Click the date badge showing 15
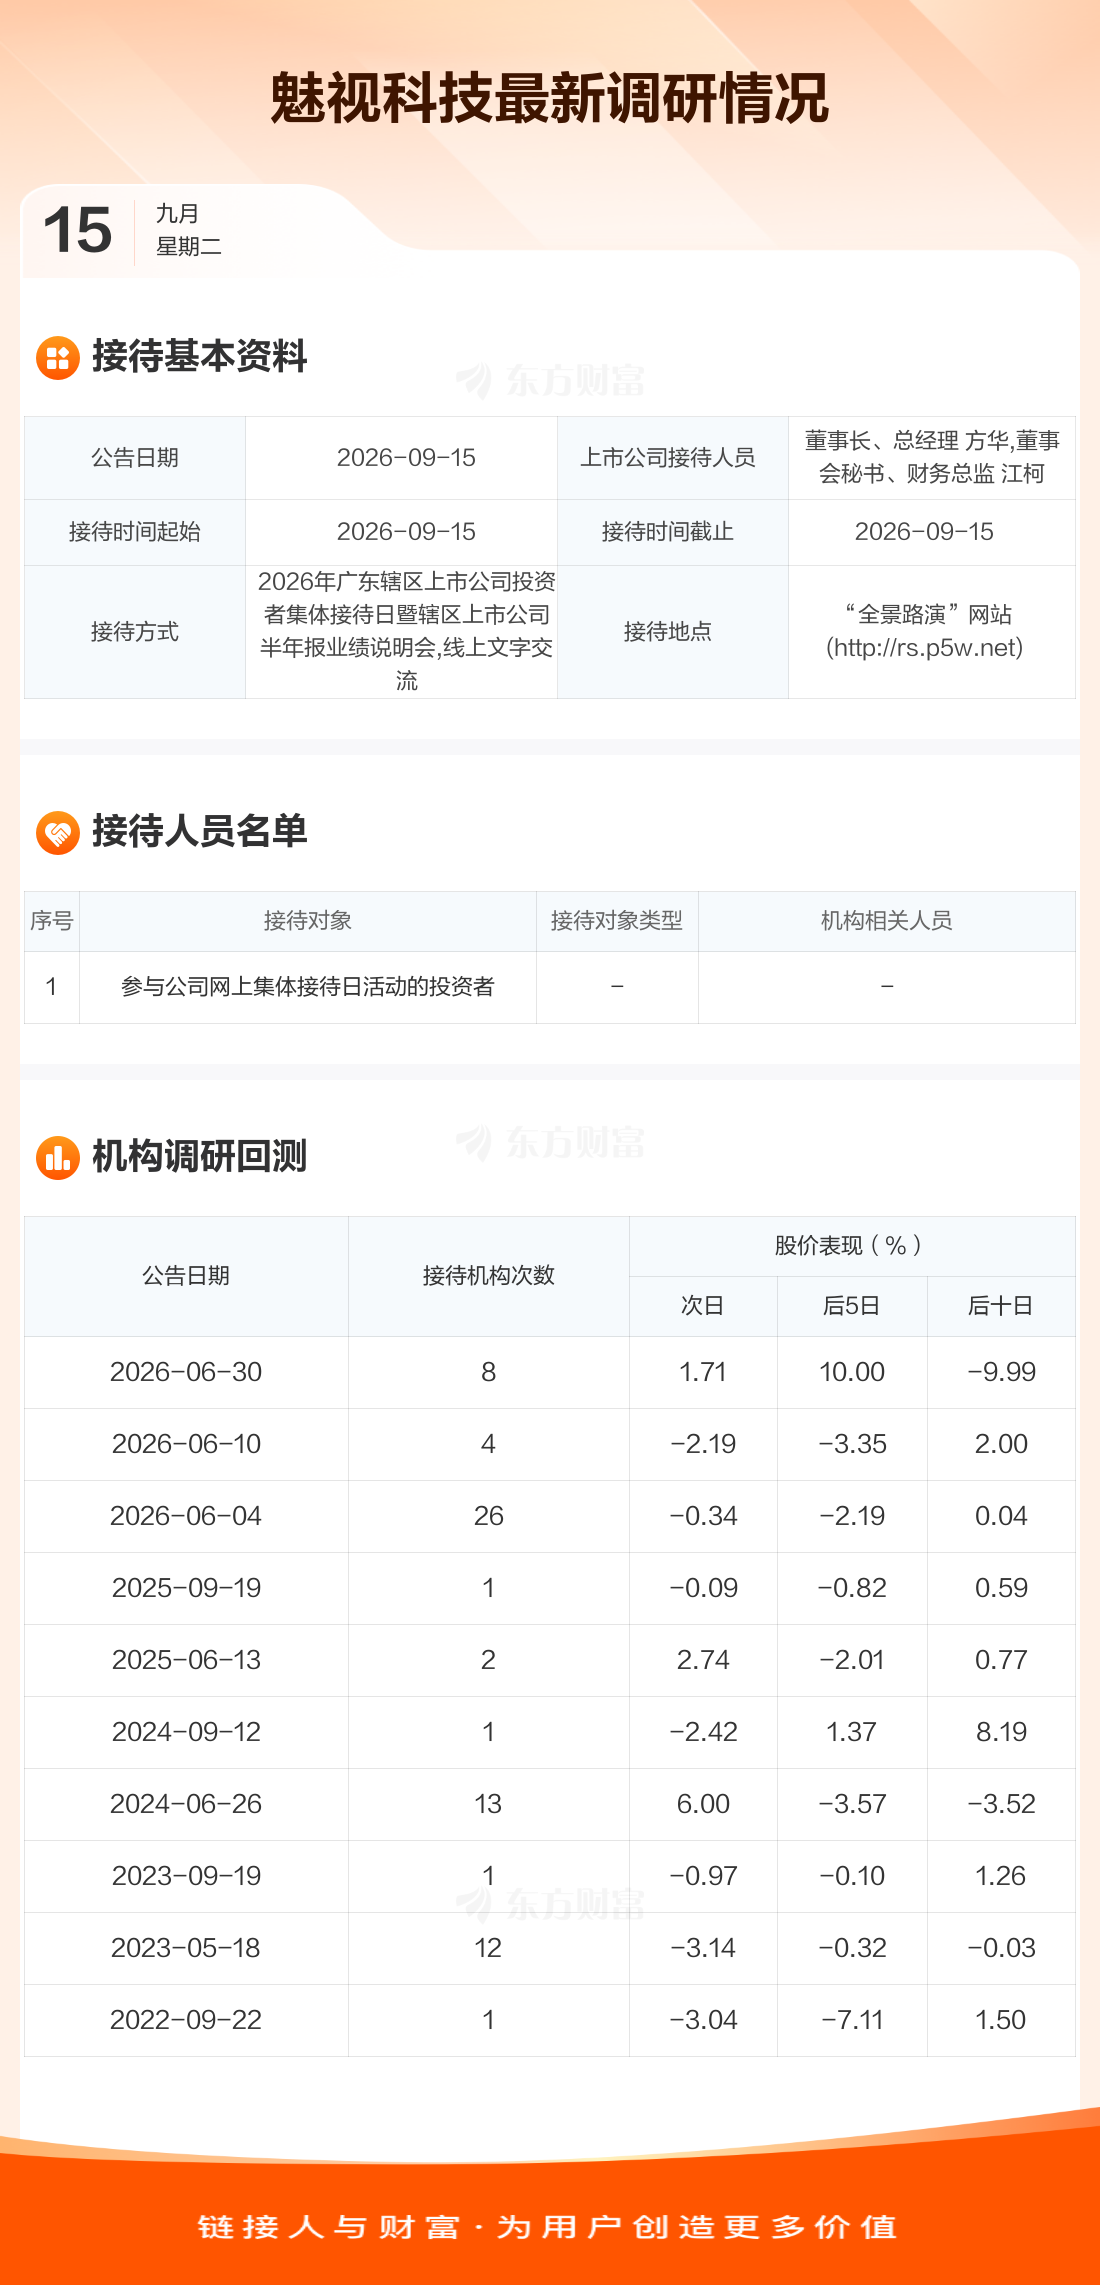The height and width of the screenshot is (2286, 1100). 78,230
